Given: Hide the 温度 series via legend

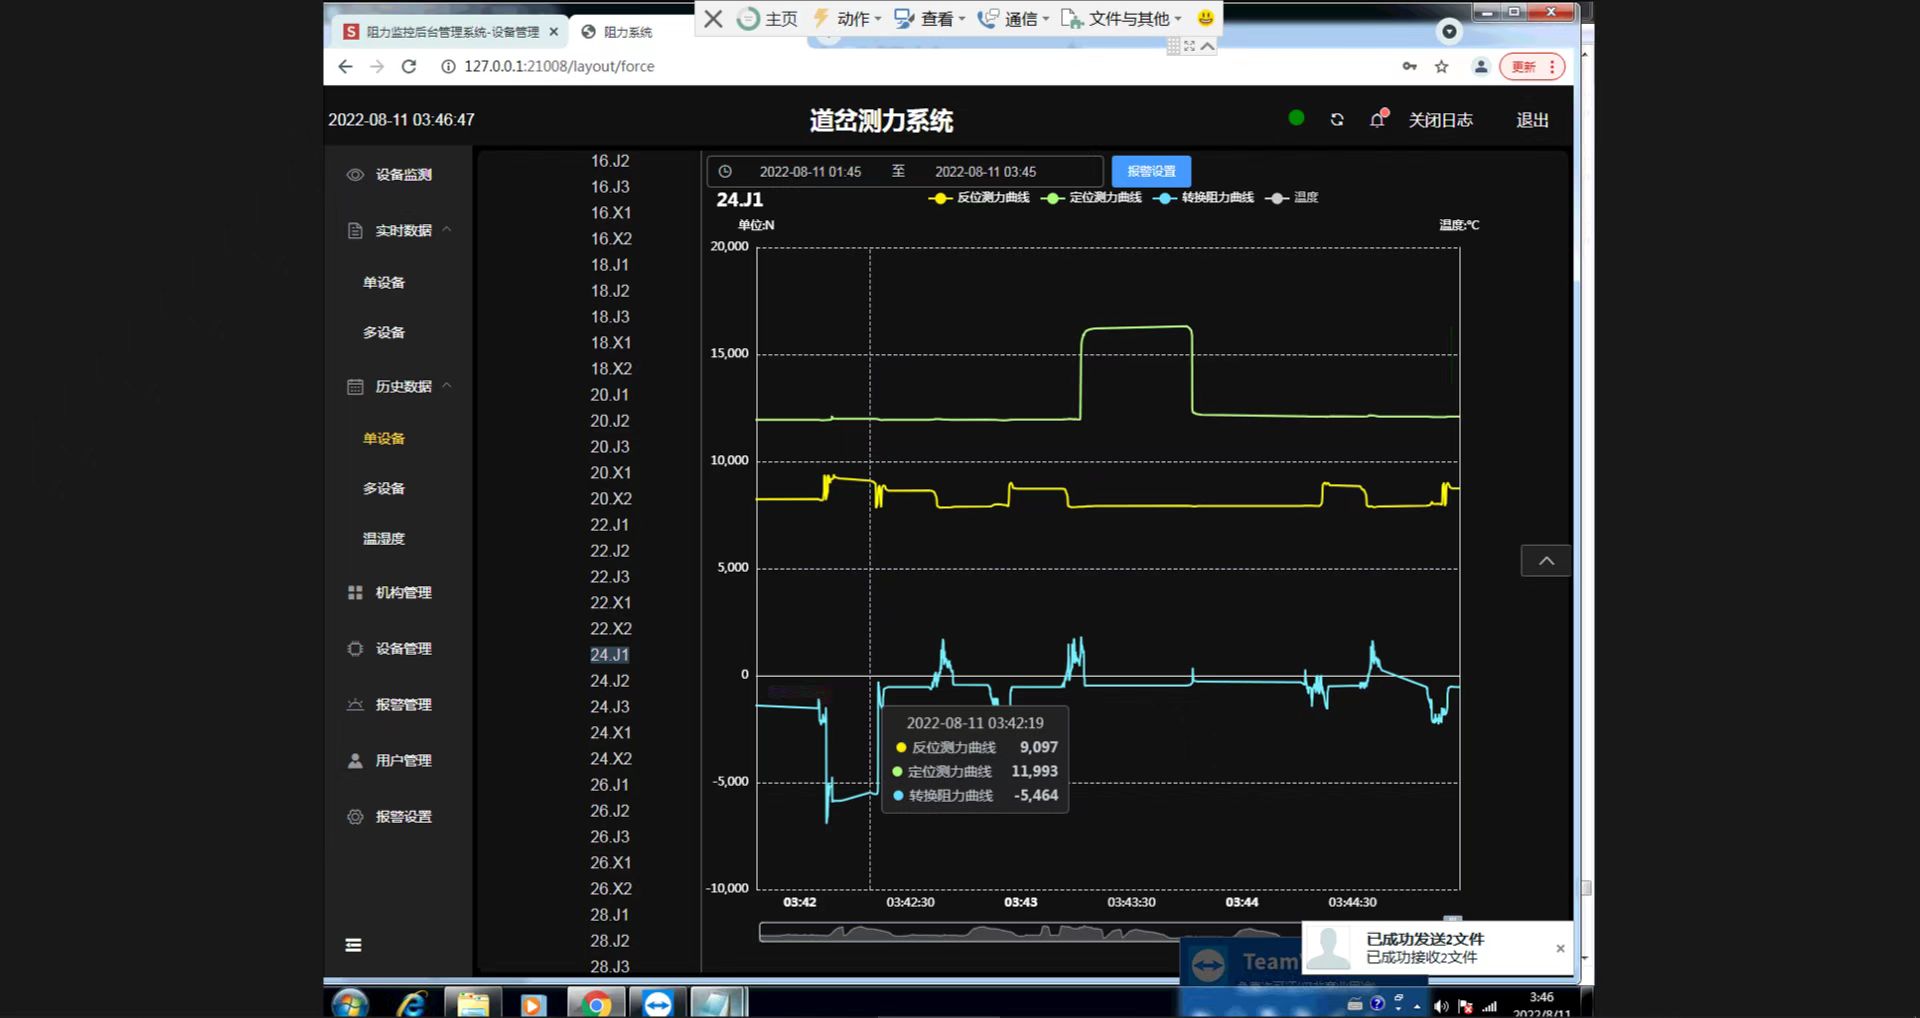Looking at the screenshot, I should pyautogui.click(x=1292, y=198).
